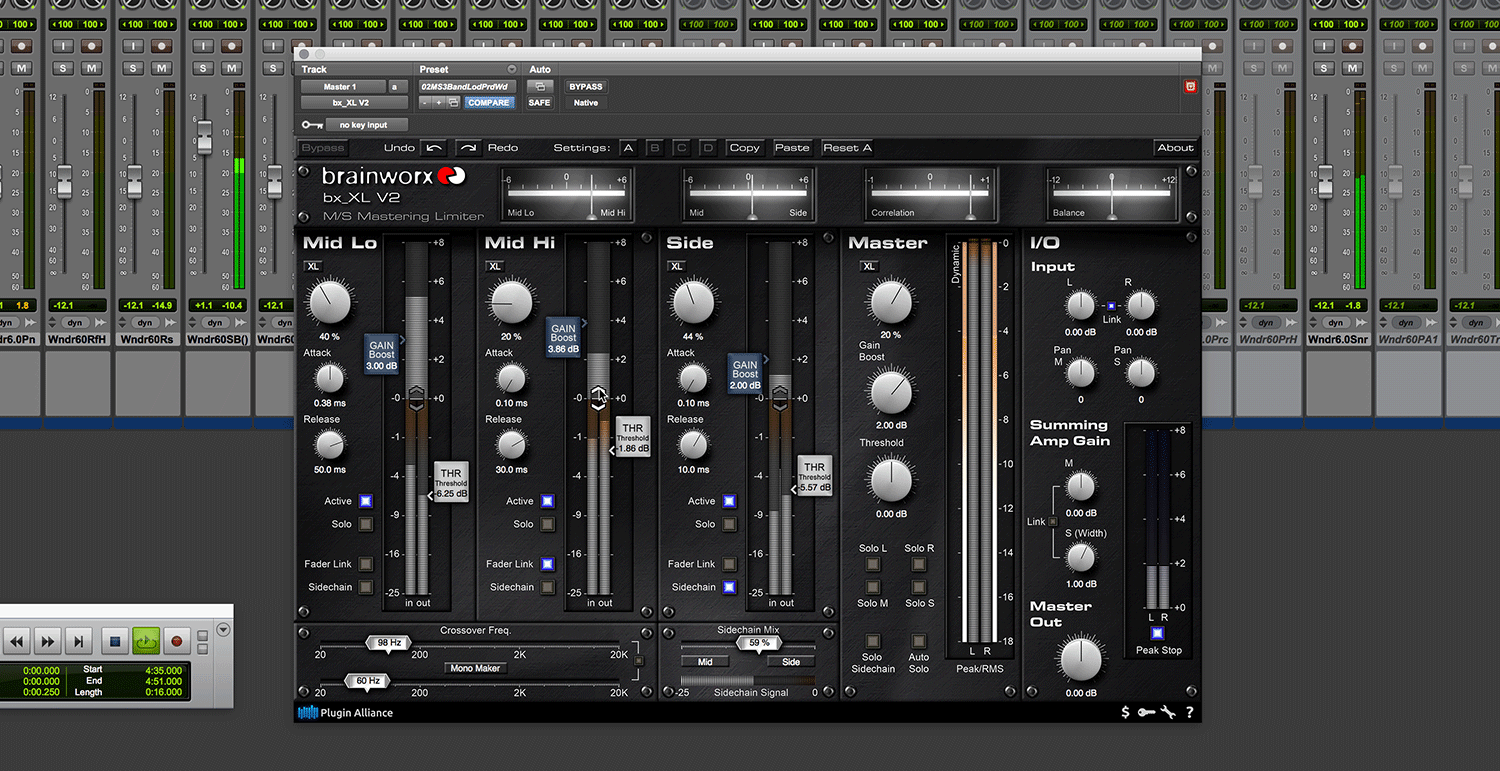Click the fast forward transport button
The height and width of the screenshot is (771, 1500).
click(x=47, y=641)
